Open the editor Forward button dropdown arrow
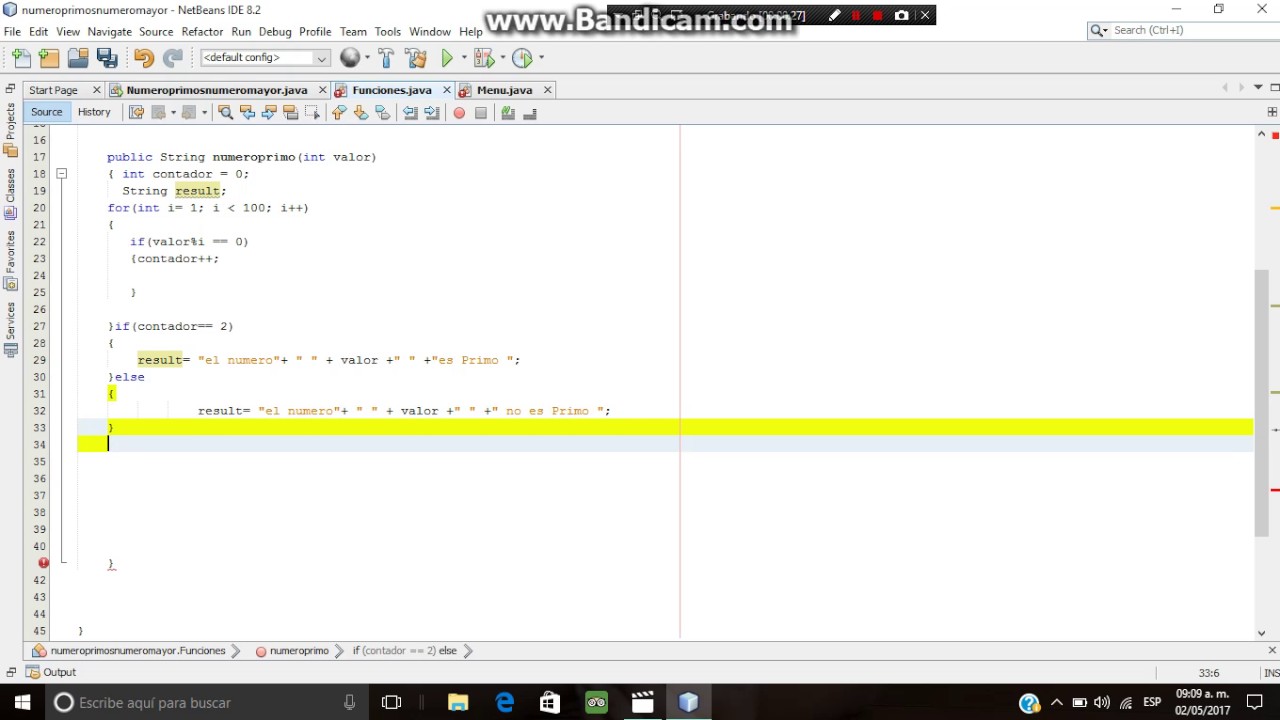The image size is (1280, 720). [204, 113]
